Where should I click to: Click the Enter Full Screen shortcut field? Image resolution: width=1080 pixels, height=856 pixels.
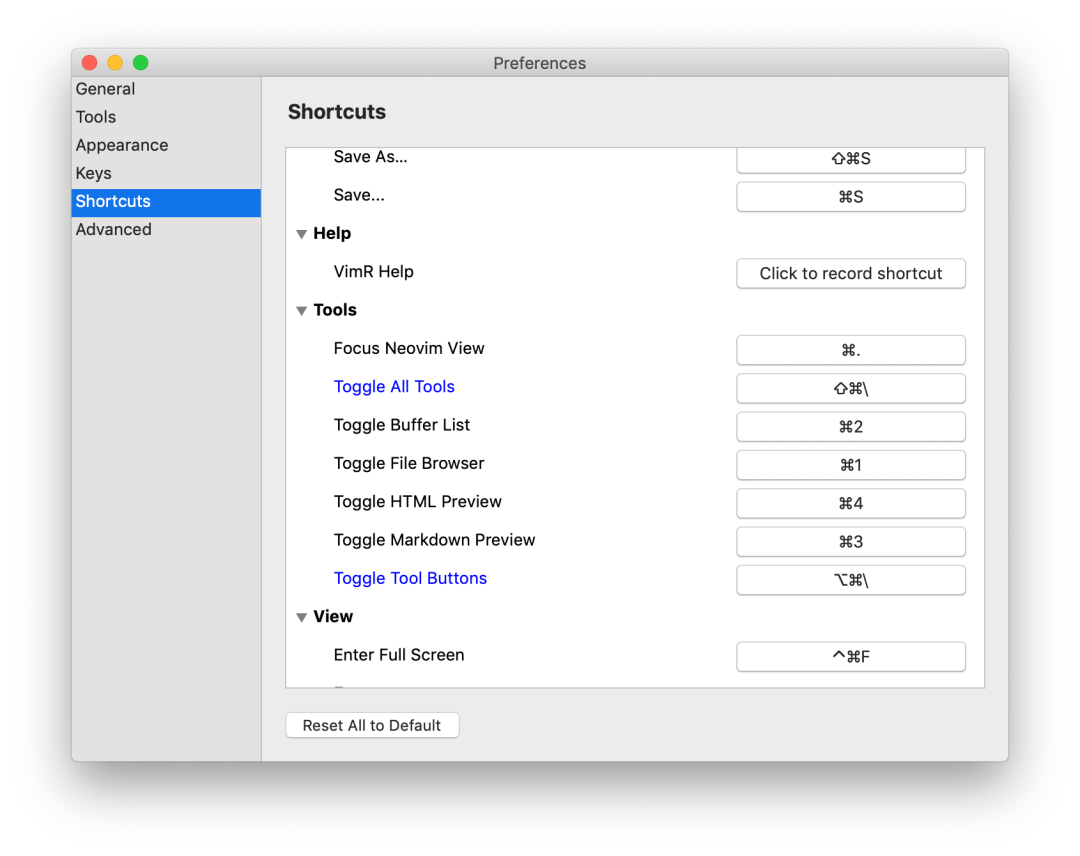pyautogui.click(x=851, y=656)
